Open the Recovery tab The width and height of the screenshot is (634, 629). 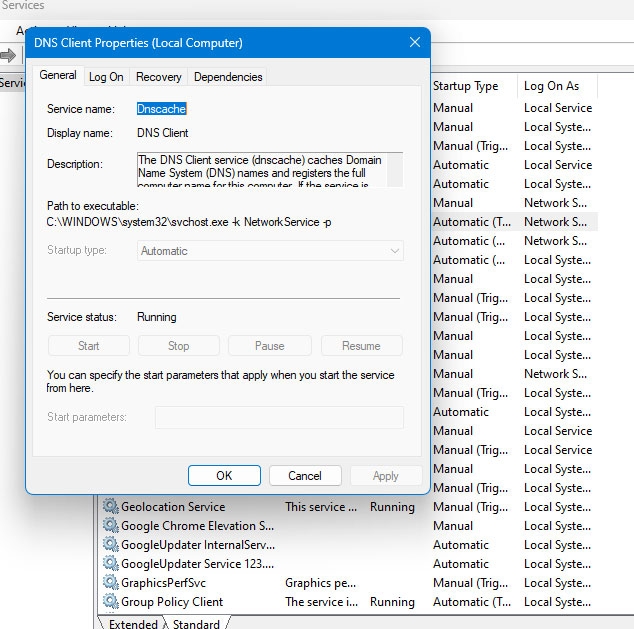[158, 77]
